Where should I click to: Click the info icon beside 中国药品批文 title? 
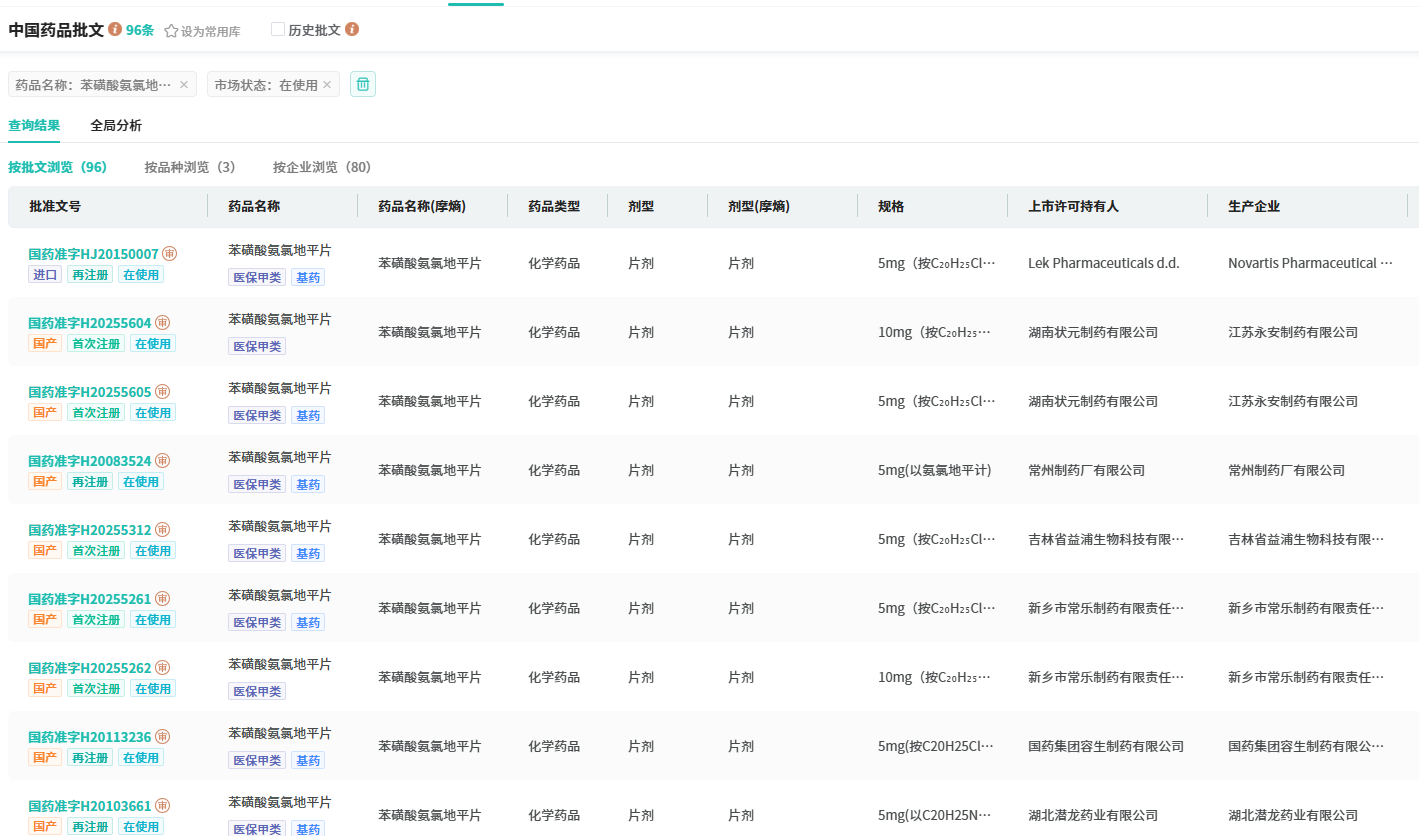point(115,30)
